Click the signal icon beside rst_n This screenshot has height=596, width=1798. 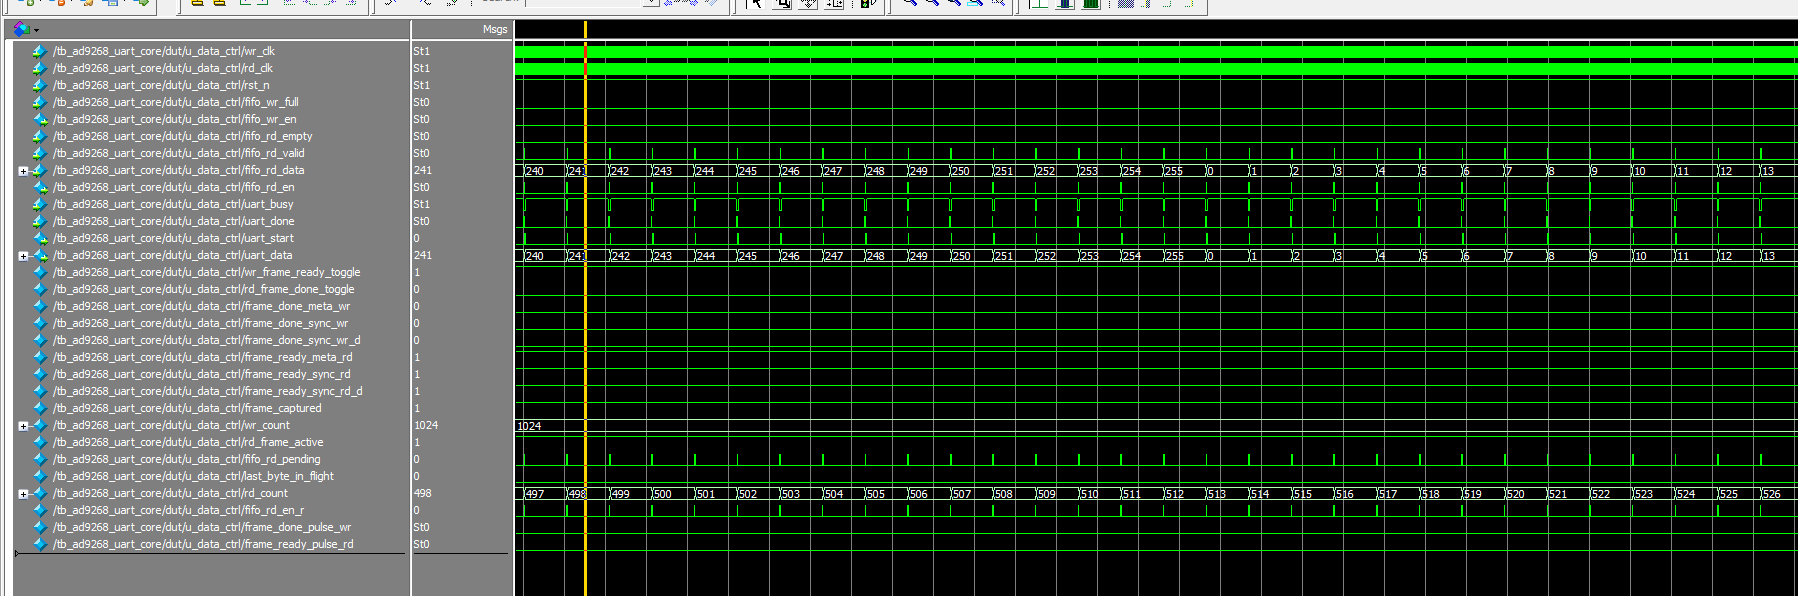click(39, 85)
